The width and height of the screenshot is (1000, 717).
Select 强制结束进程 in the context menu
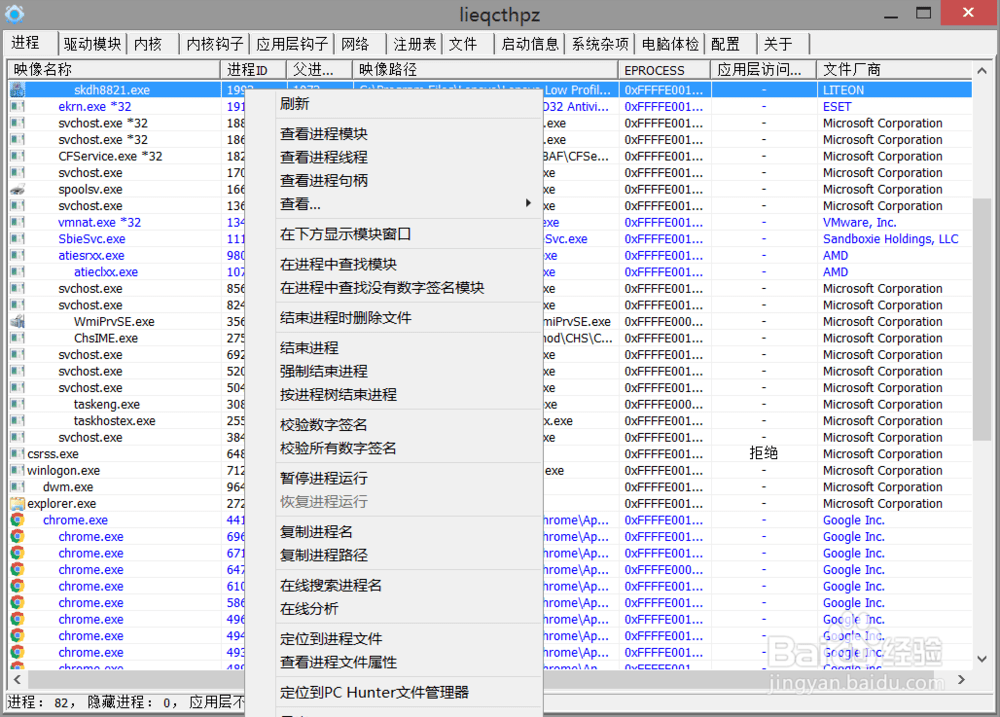324,371
